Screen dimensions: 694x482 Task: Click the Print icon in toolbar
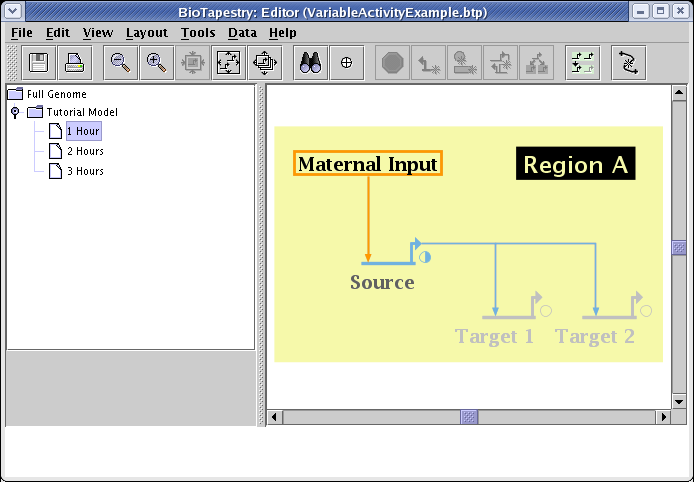tap(74, 63)
